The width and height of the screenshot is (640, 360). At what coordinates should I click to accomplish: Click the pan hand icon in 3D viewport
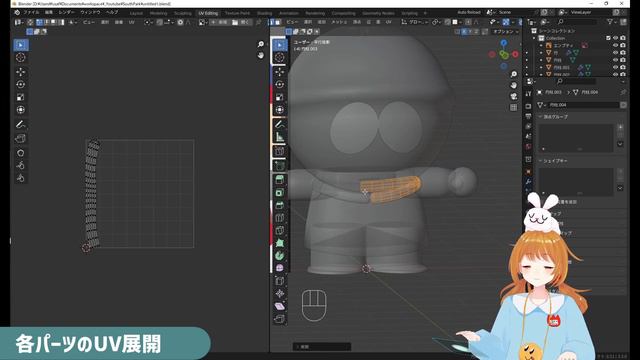click(513, 85)
